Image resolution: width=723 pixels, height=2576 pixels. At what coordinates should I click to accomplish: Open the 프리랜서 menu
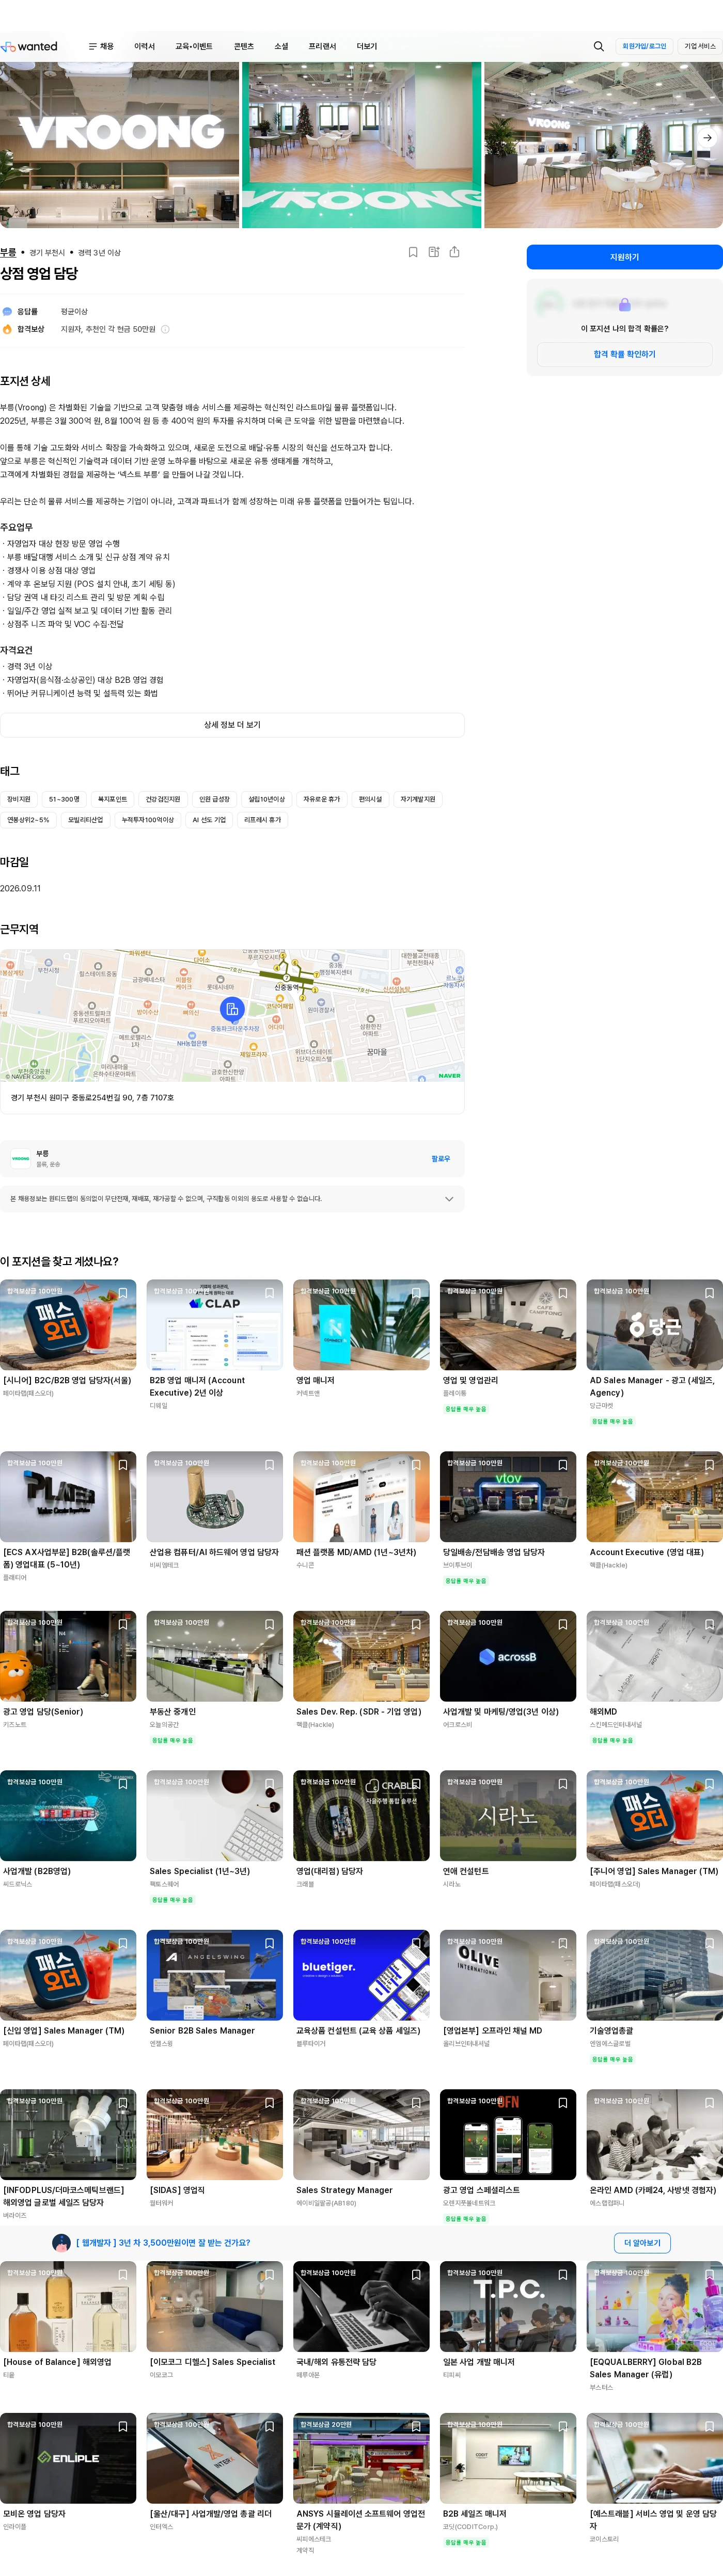click(322, 46)
